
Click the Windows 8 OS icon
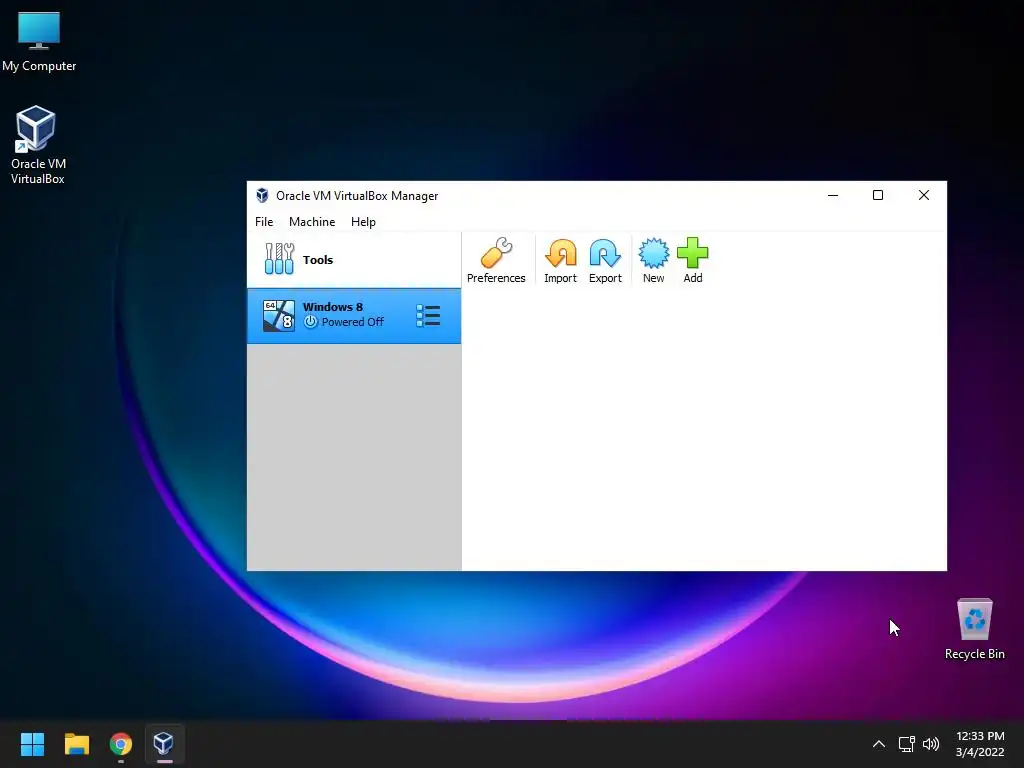point(279,316)
